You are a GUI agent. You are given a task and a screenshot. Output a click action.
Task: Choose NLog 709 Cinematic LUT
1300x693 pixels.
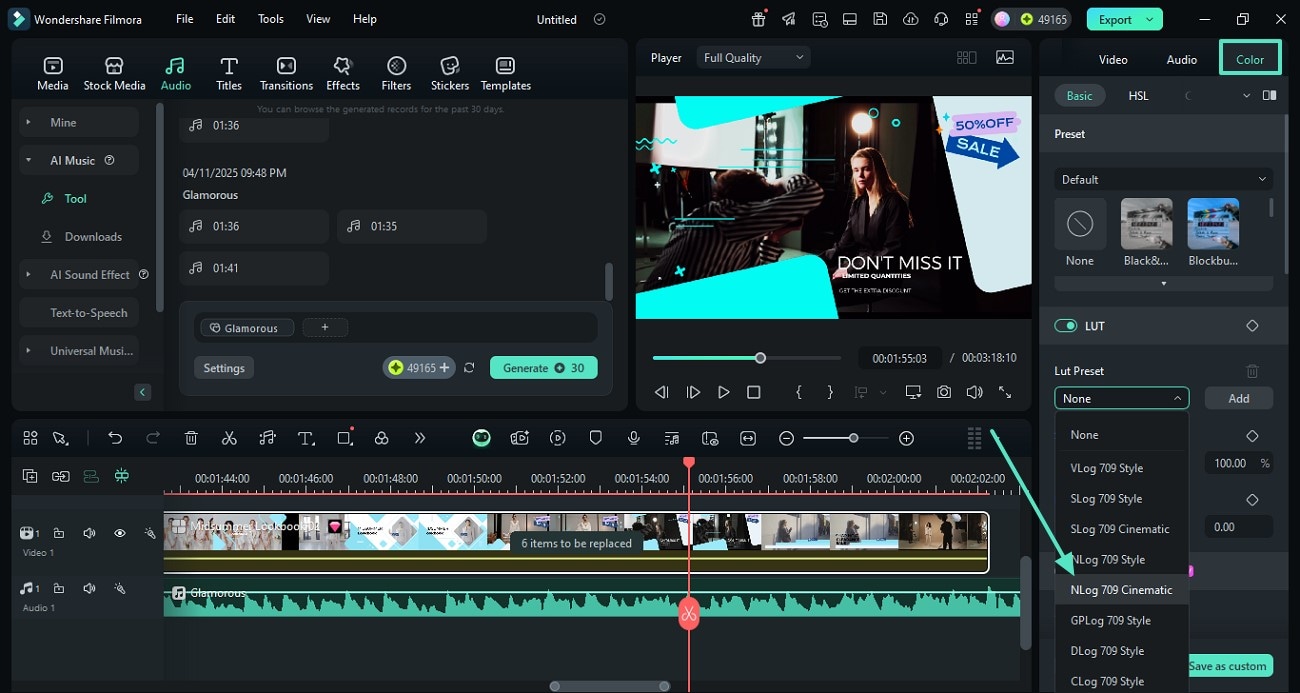[1121, 590]
